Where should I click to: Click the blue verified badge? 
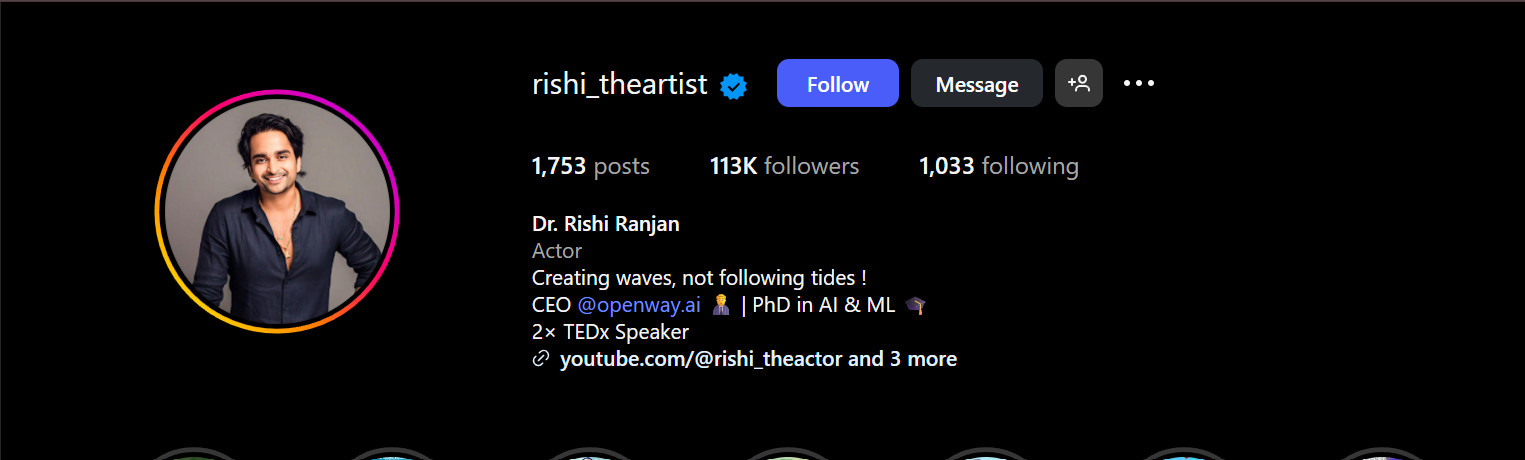(x=734, y=86)
